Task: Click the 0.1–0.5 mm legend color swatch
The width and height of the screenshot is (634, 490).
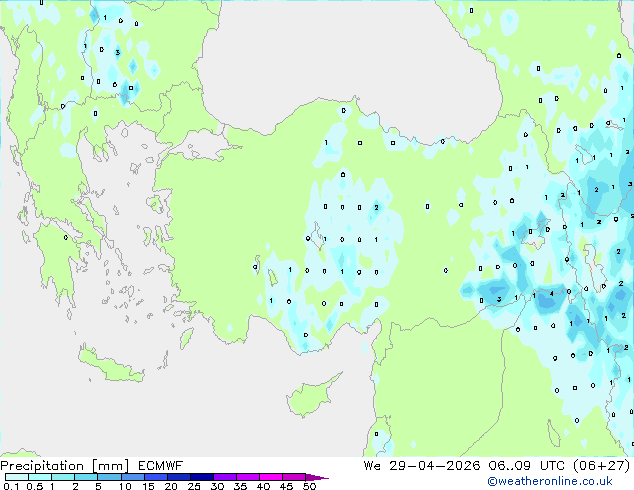Action: 17,477
